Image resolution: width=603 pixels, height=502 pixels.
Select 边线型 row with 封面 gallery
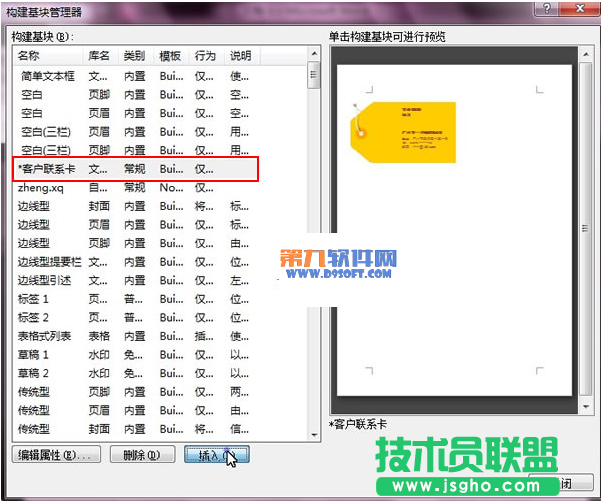click(x=135, y=206)
